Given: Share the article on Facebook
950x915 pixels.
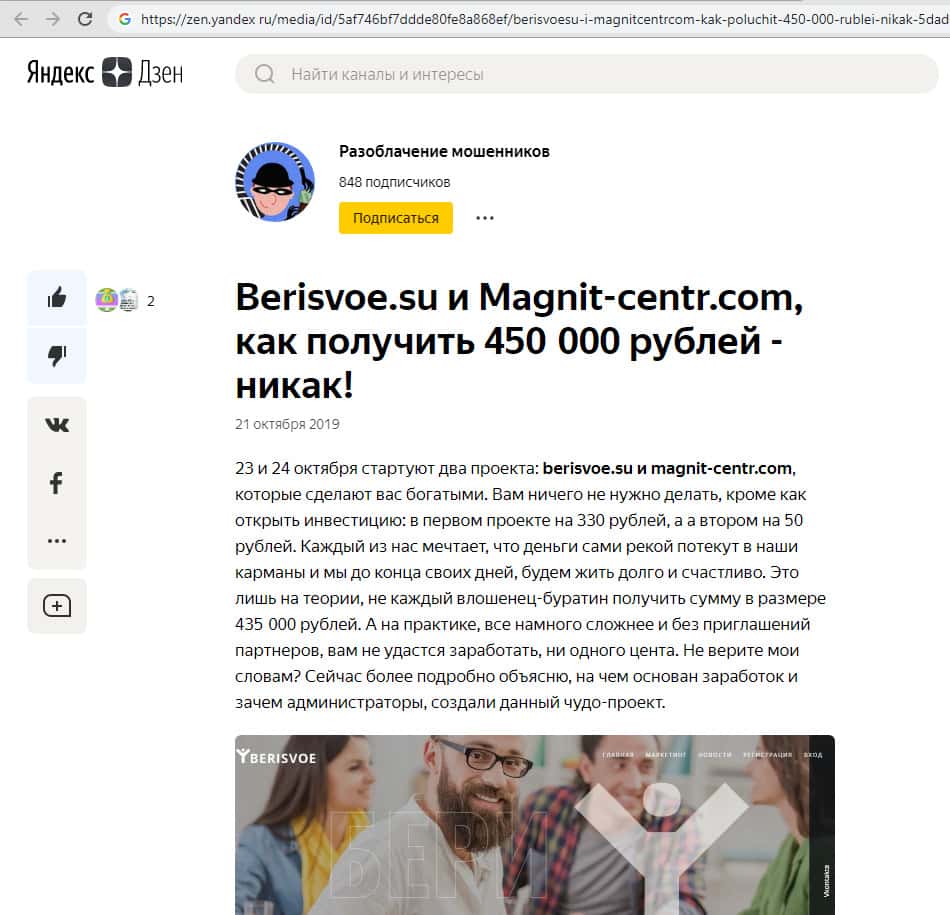Looking at the screenshot, I should [x=57, y=483].
